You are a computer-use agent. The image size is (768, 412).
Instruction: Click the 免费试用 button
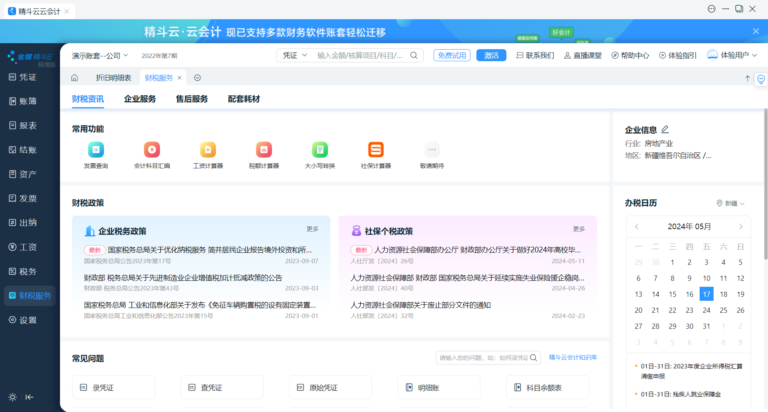click(452, 55)
